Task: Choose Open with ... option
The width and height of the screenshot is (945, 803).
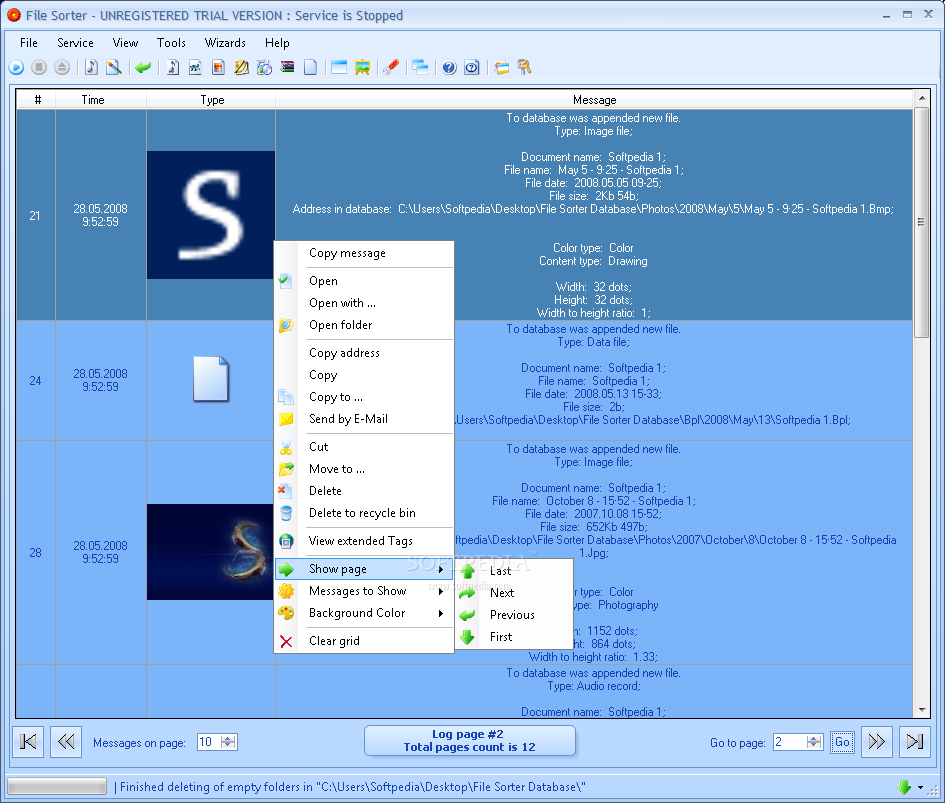Action: [x=364, y=303]
